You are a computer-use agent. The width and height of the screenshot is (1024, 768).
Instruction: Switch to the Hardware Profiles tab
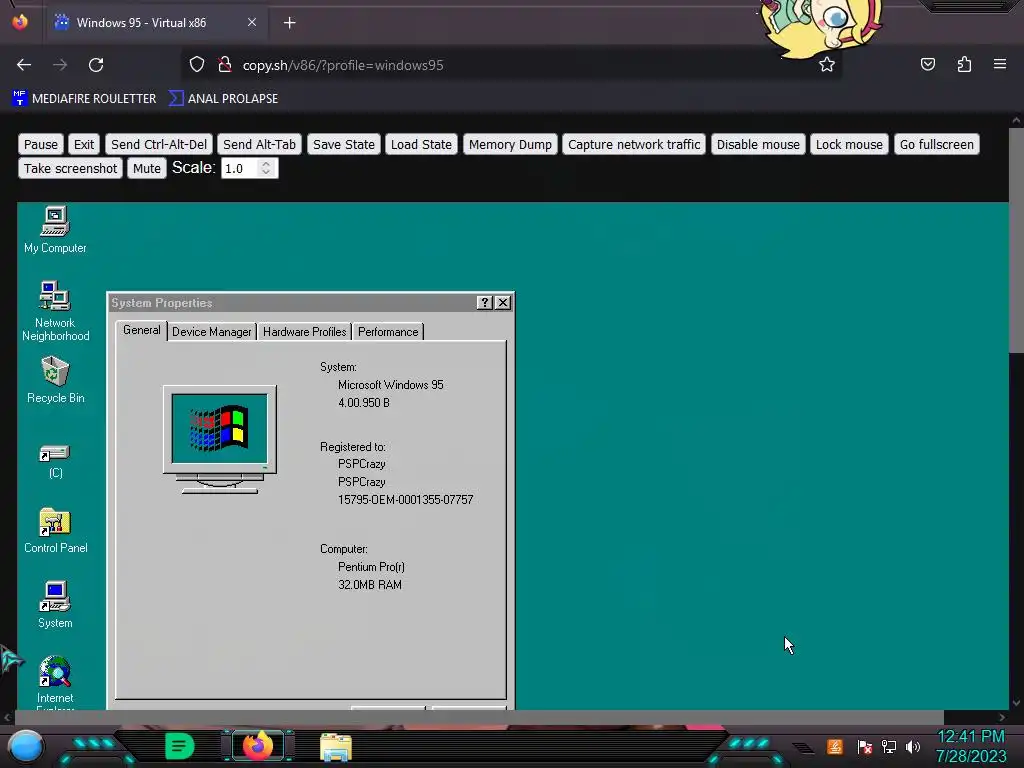304,332
